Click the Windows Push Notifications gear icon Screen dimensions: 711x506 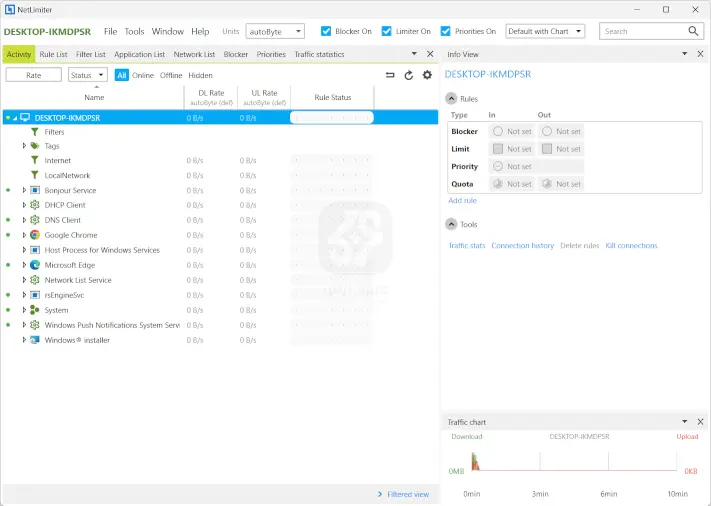(35, 325)
